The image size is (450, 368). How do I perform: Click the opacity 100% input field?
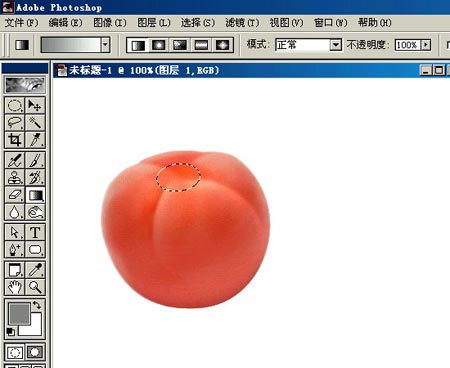click(408, 45)
